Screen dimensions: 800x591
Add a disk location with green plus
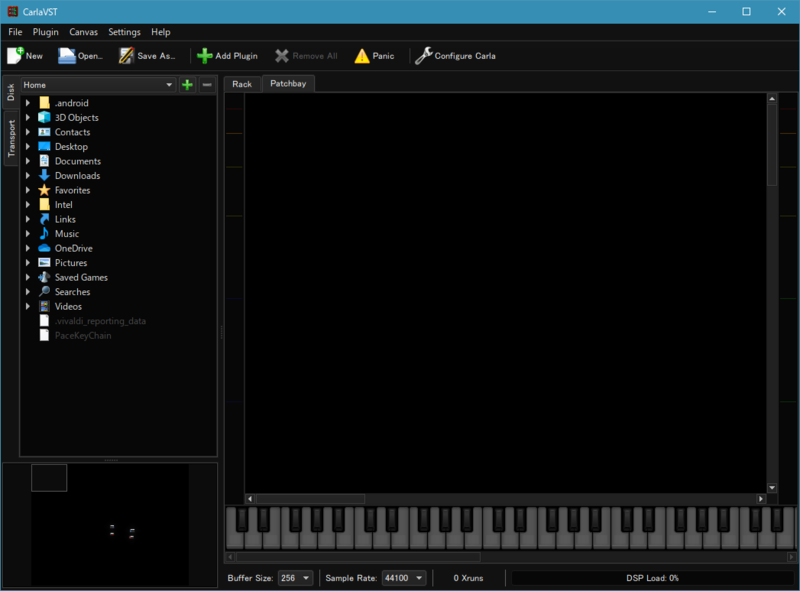pyautogui.click(x=187, y=85)
